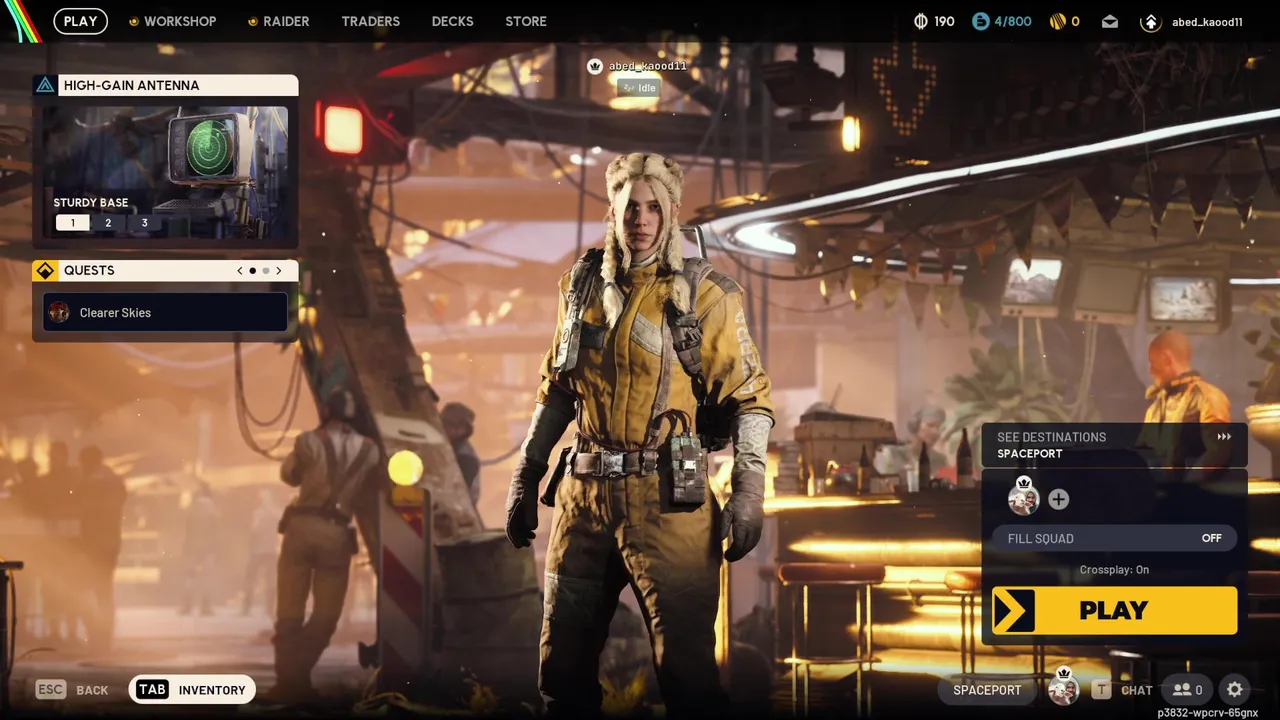This screenshot has width=1280, height=720.
Task: Click the coin currency icon showing 190
Action: pyautogui.click(x=921, y=21)
